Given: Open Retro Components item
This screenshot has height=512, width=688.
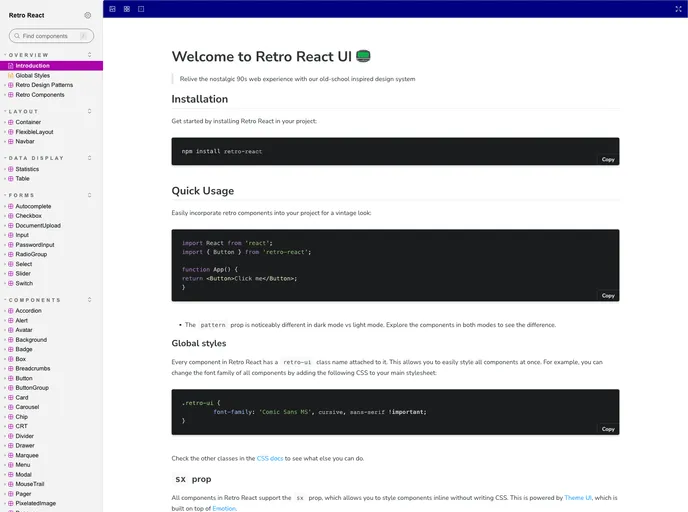Looking at the screenshot, I should (x=39, y=95).
